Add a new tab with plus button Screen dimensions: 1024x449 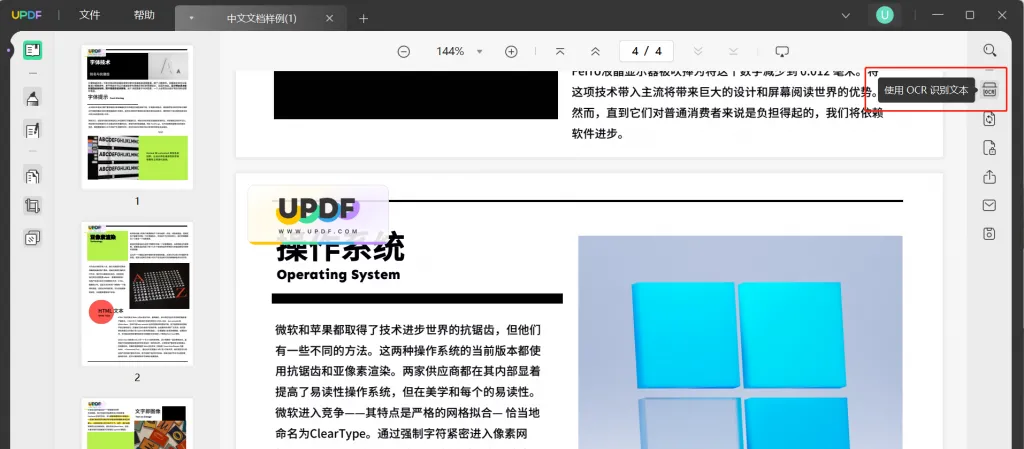point(364,18)
